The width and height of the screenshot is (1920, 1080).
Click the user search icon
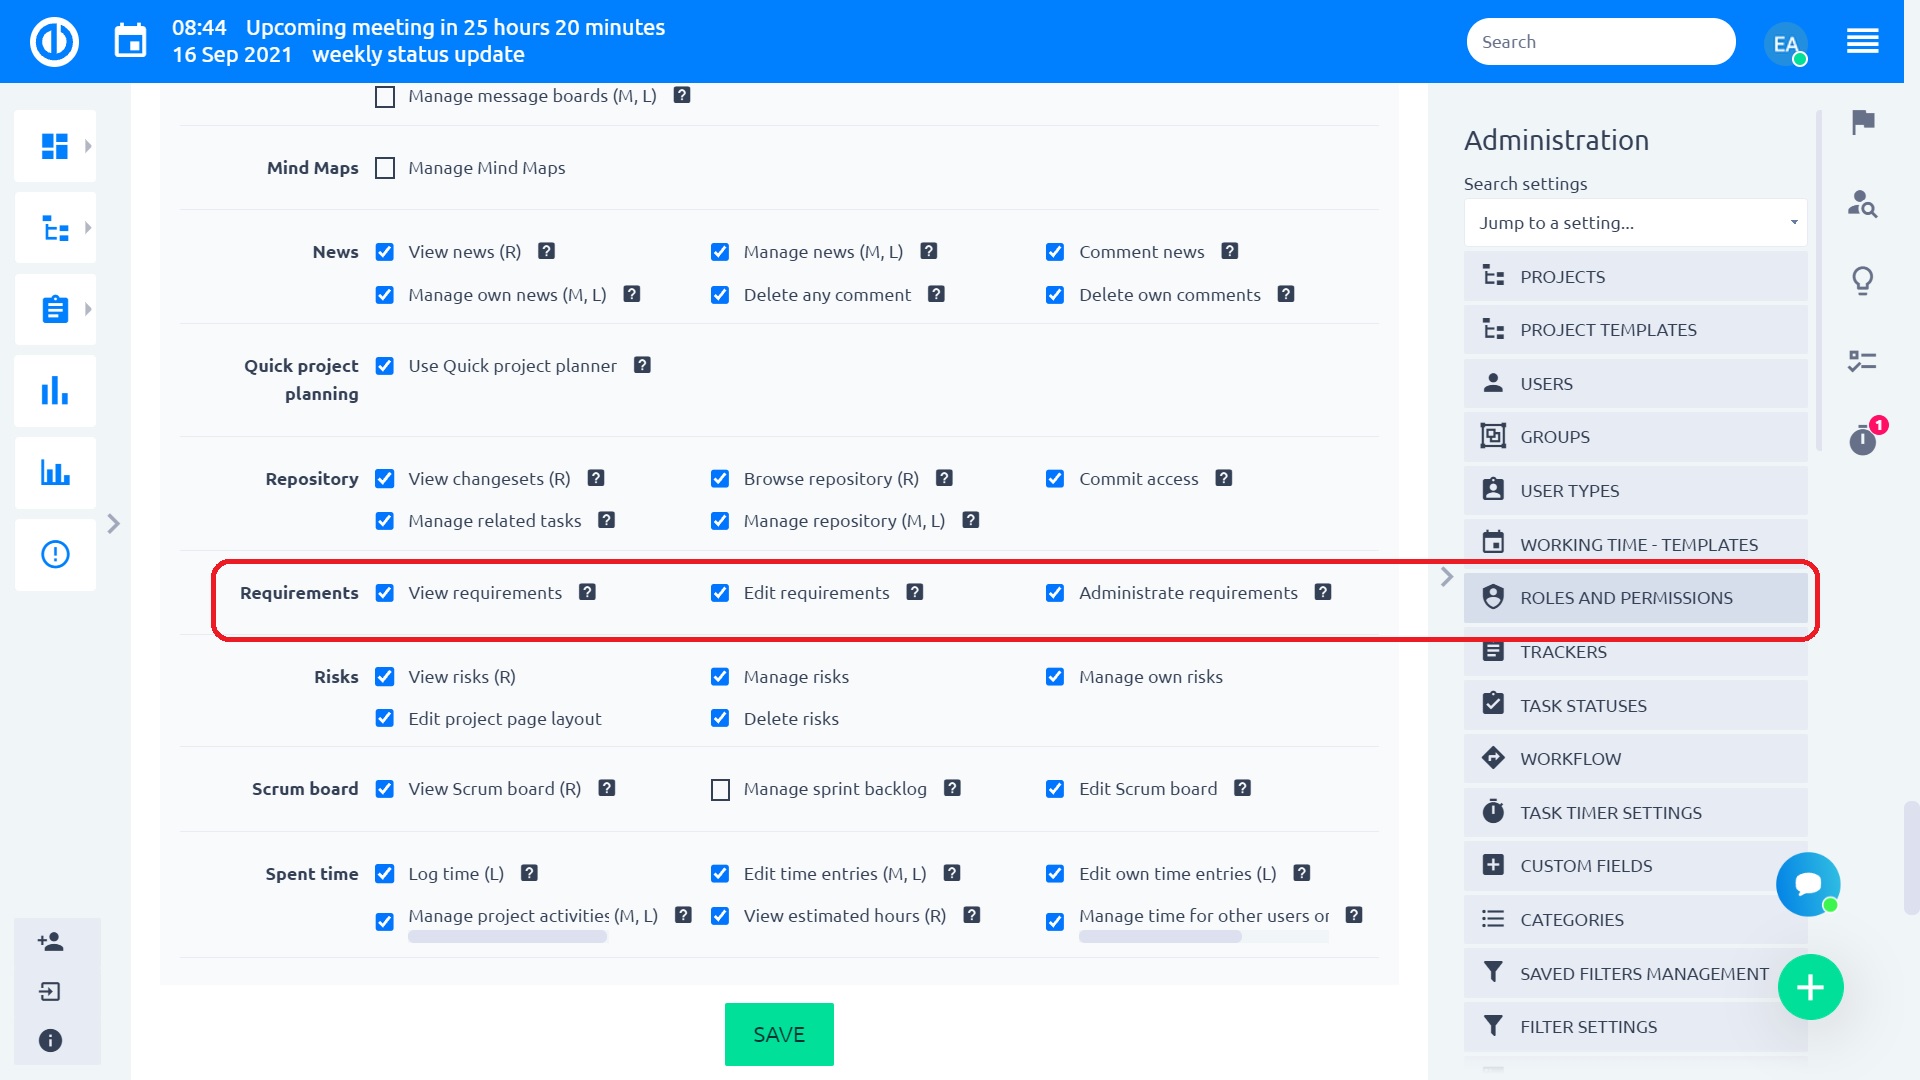(x=1863, y=203)
